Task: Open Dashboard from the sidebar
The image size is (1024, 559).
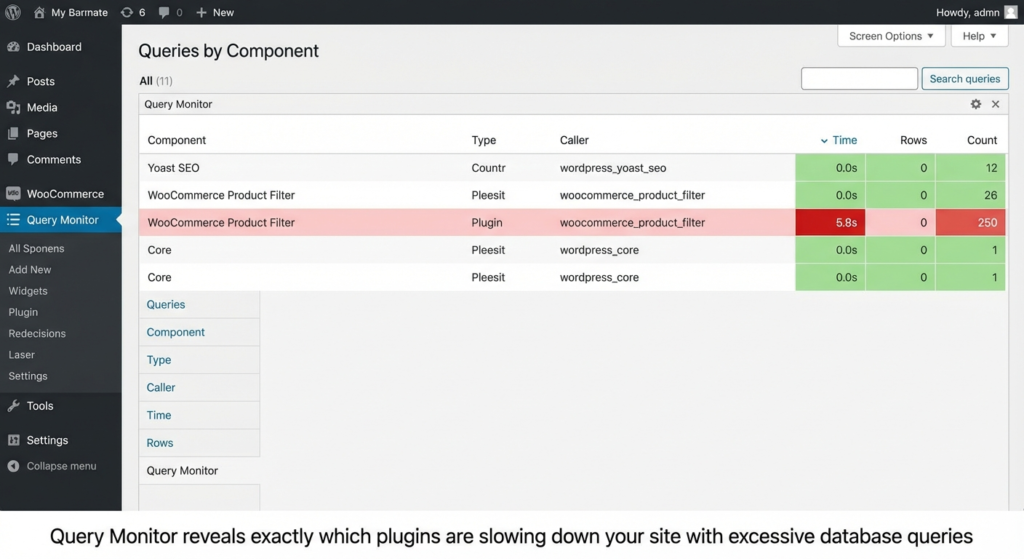Action: pos(54,47)
